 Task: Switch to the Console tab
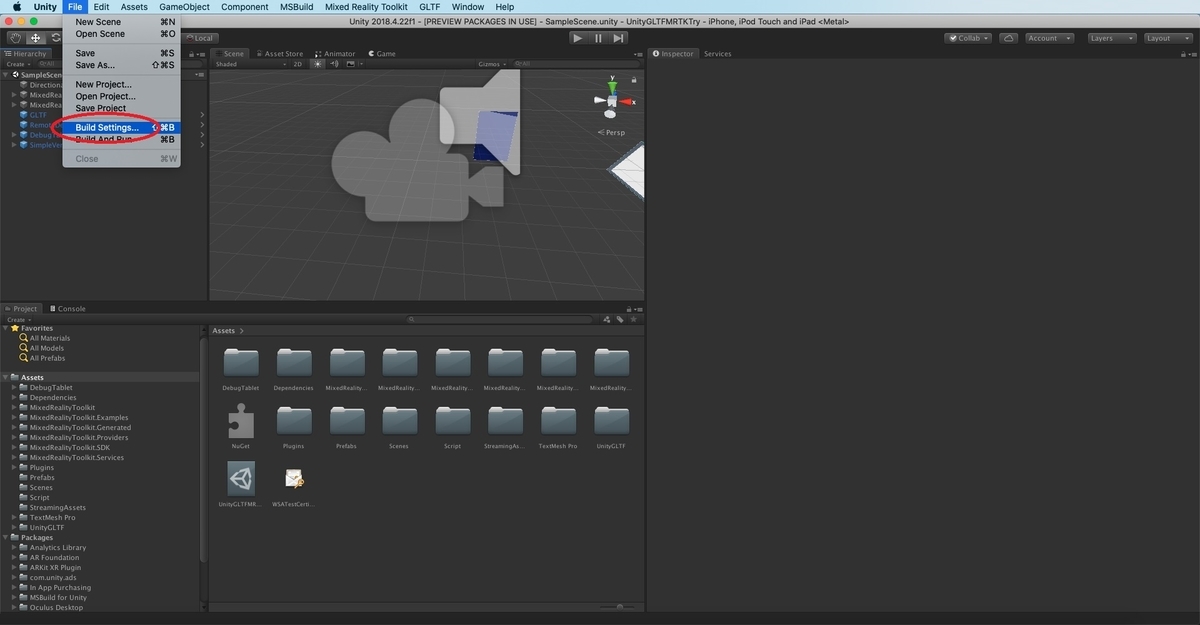(70, 309)
